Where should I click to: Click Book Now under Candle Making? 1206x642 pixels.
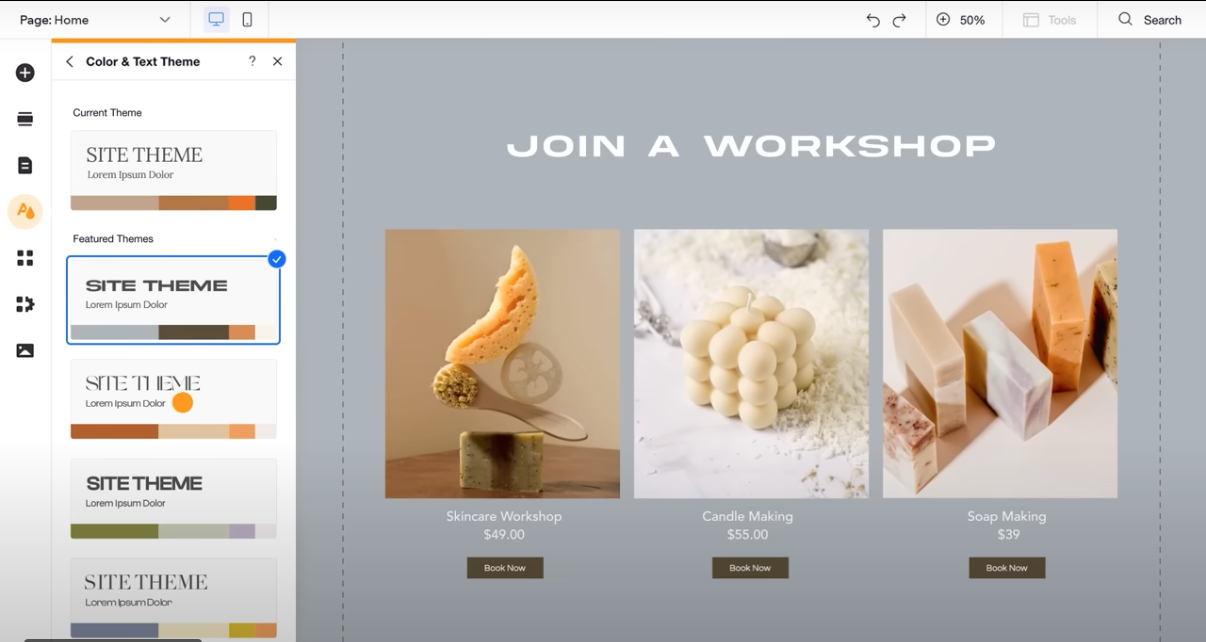pyautogui.click(x=750, y=567)
